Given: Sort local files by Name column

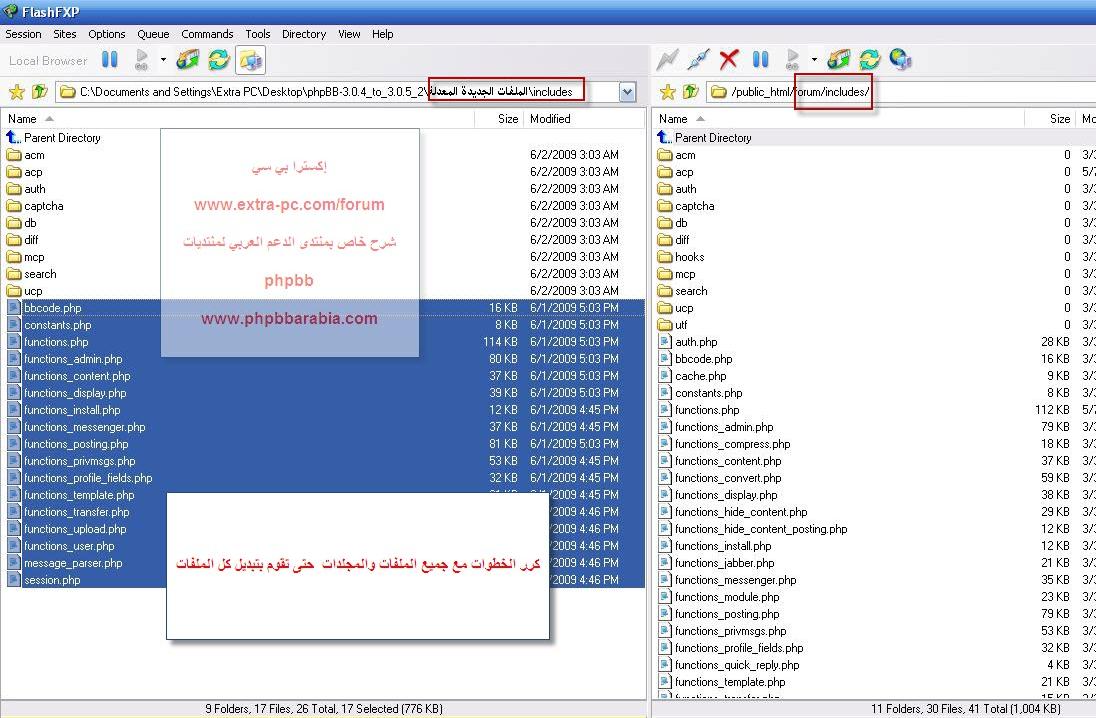Looking at the screenshot, I should [x=238, y=119].
